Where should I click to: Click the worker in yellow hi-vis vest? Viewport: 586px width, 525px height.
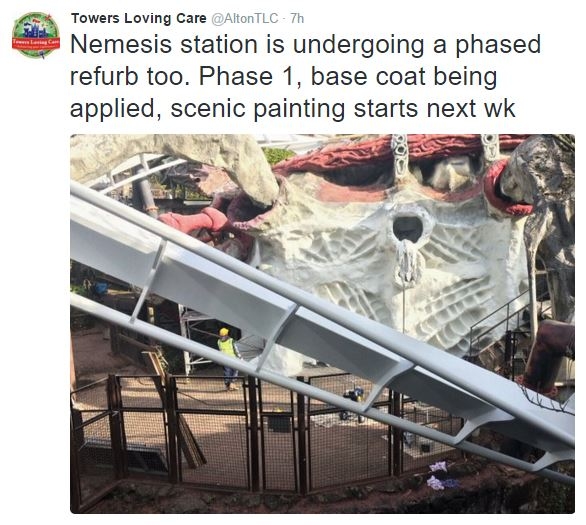pyautogui.click(x=229, y=358)
